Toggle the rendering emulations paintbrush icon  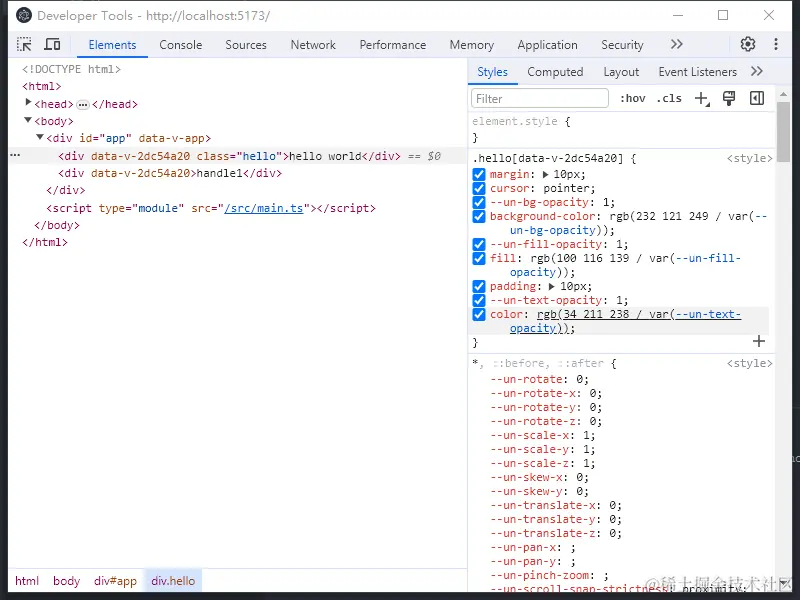pyautogui.click(x=729, y=98)
